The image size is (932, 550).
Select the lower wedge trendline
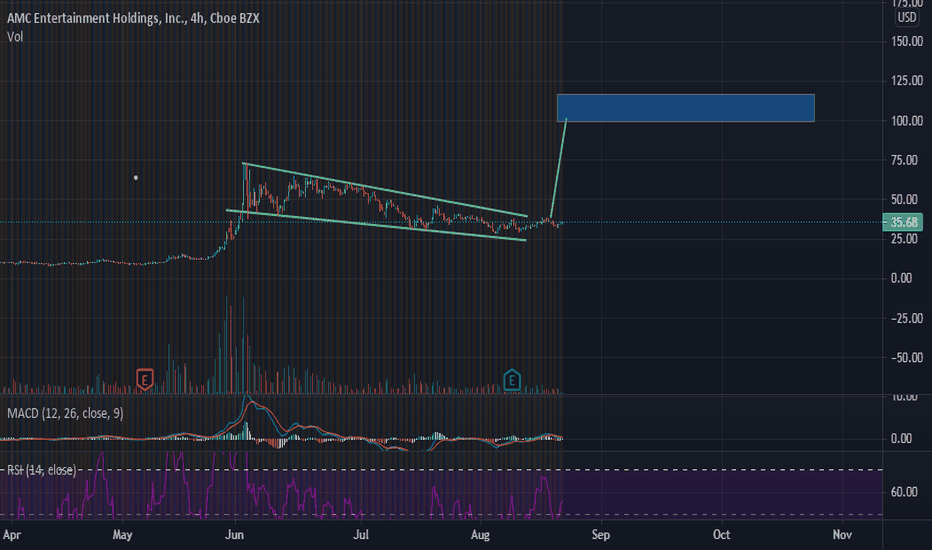coord(376,225)
